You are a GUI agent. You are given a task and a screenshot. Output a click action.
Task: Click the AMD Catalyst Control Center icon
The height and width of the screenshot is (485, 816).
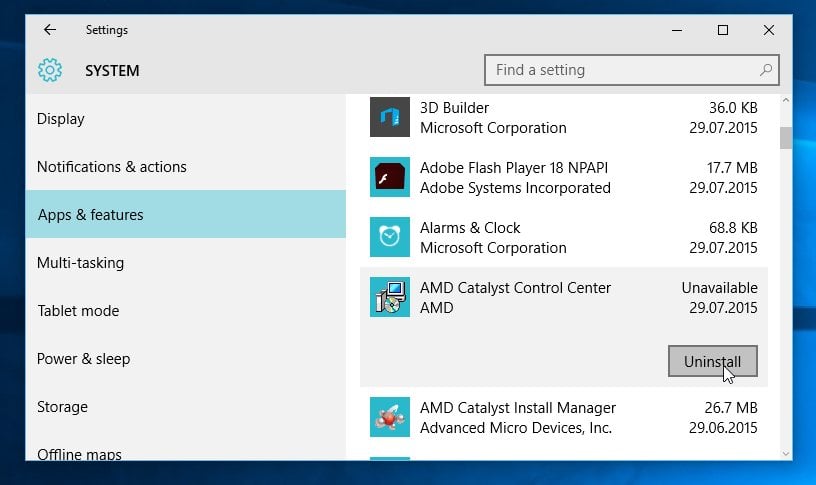pos(390,298)
